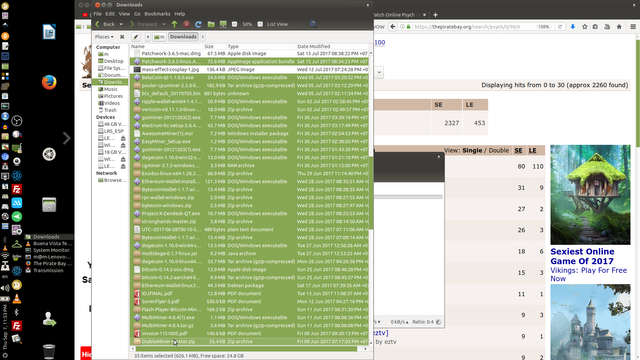
Task: Open Trash in Places sidebar
Action: tap(110, 110)
